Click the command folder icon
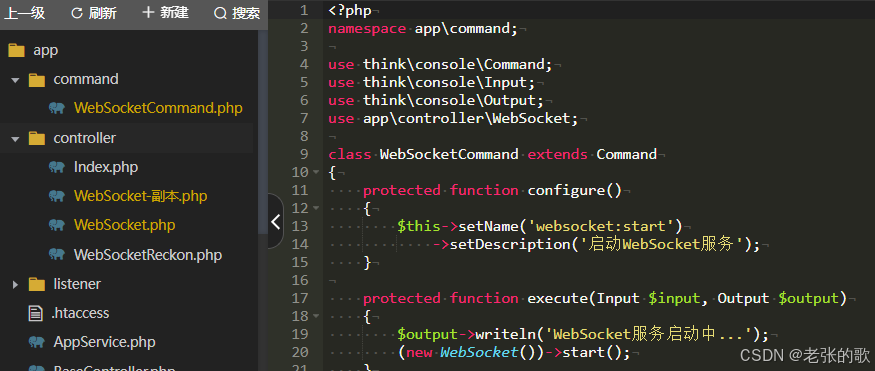The width and height of the screenshot is (875, 371). click(x=36, y=80)
